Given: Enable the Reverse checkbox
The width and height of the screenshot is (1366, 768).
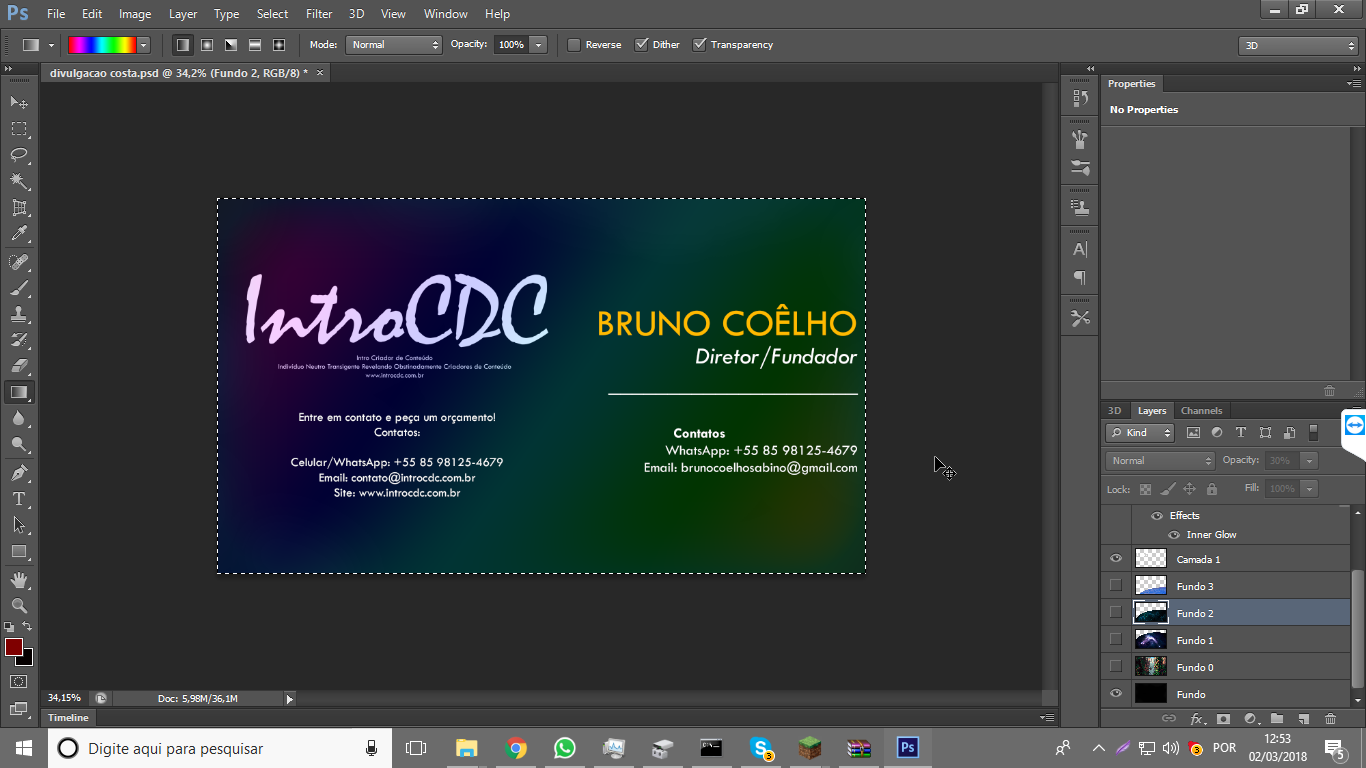Looking at the screenshot, I should click(574, 45).
